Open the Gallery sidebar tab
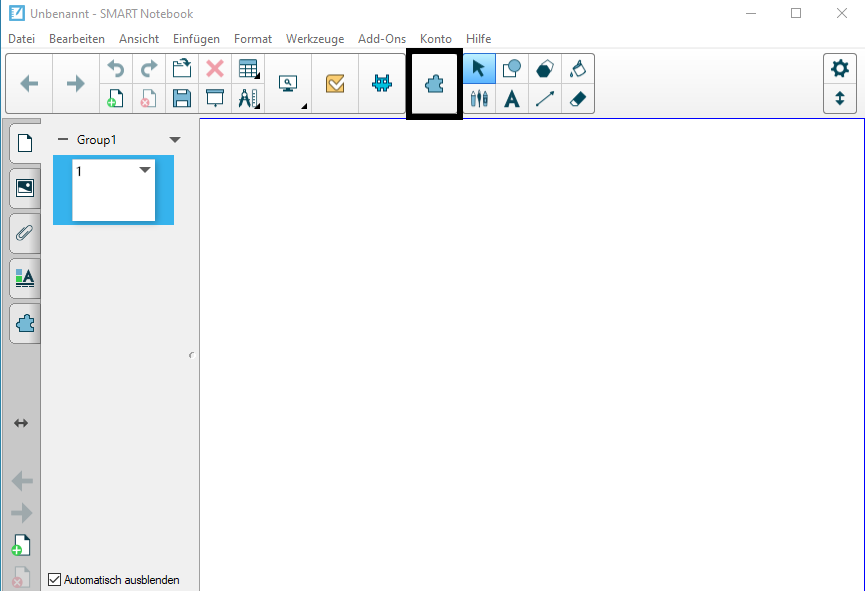865x591 pixels. coord(25,187)
